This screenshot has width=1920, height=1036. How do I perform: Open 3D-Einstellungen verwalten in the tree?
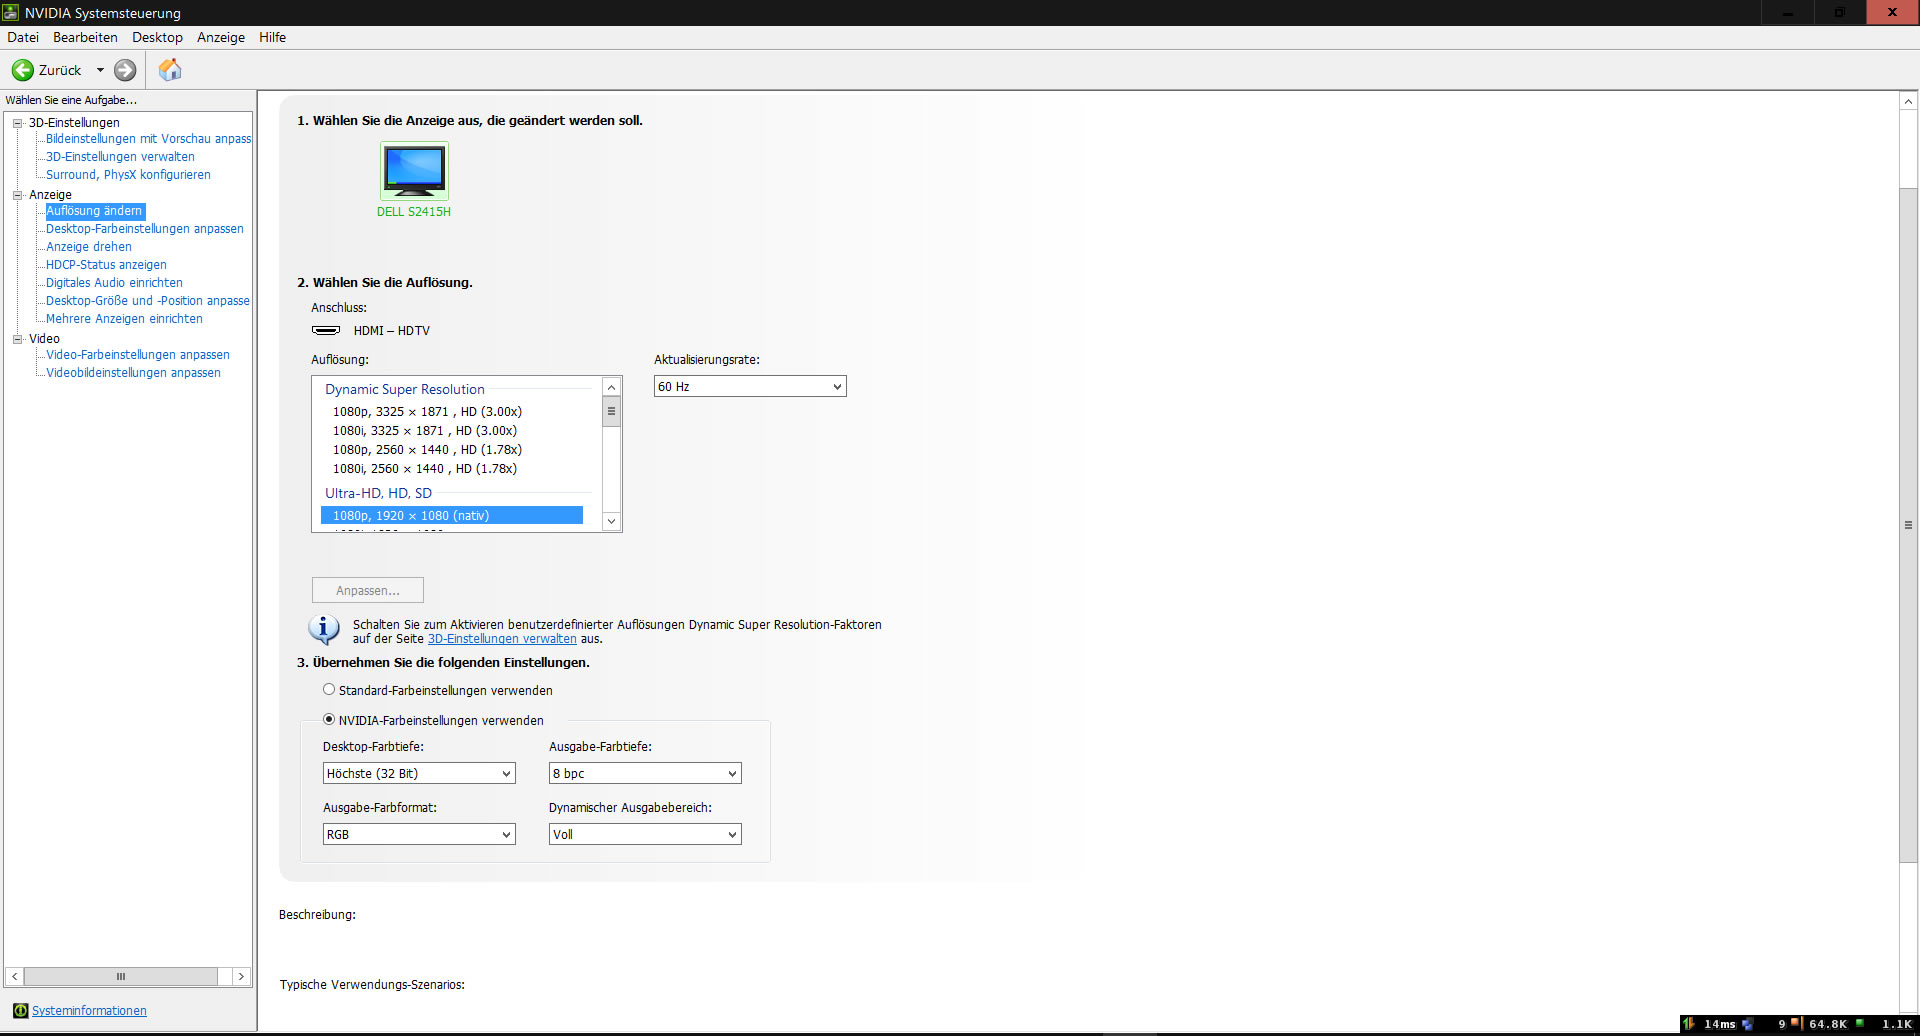(120, 157)
